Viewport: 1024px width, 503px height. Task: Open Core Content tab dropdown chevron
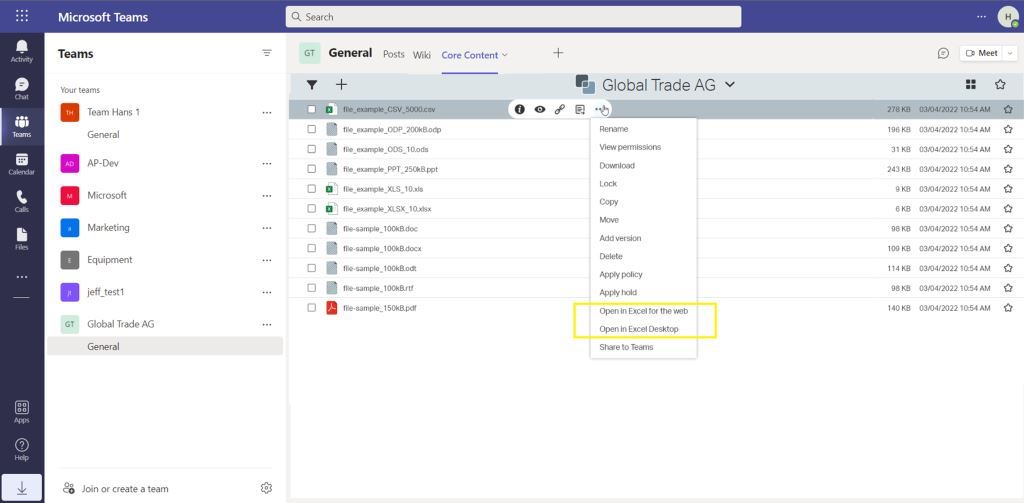pyautogui.click(x=505, y=56)
